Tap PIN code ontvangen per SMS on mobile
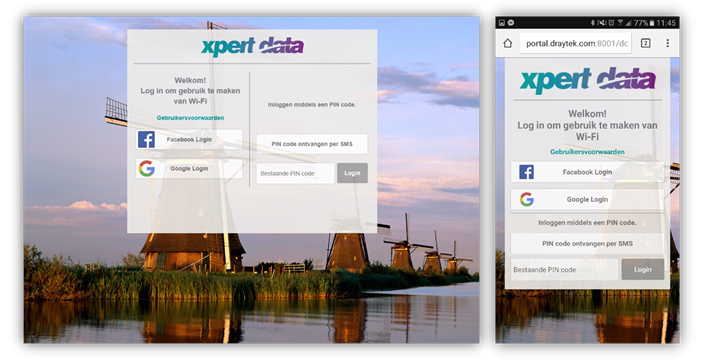Viewport: 704px width, 360px height. tap(587, 244)
